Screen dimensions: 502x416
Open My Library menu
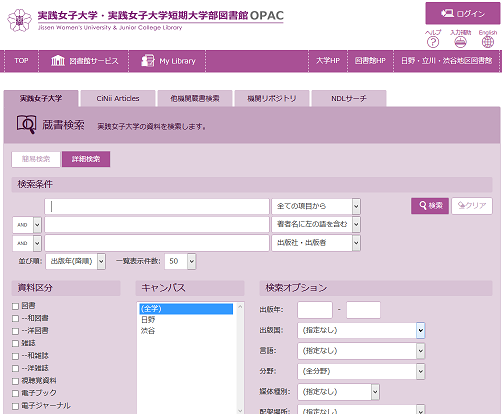pos(168,61)
